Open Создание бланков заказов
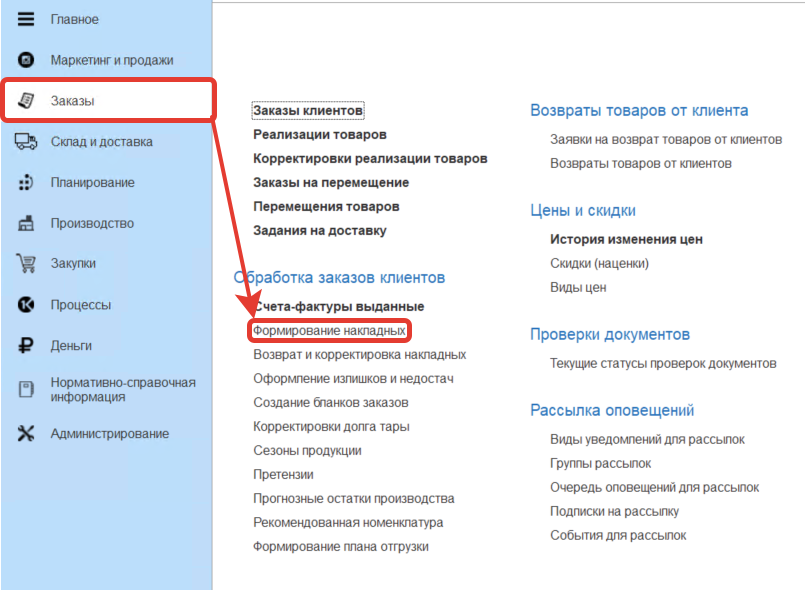Image resolution: width=805 pixels, height=590 pixels. coord(331,403)
